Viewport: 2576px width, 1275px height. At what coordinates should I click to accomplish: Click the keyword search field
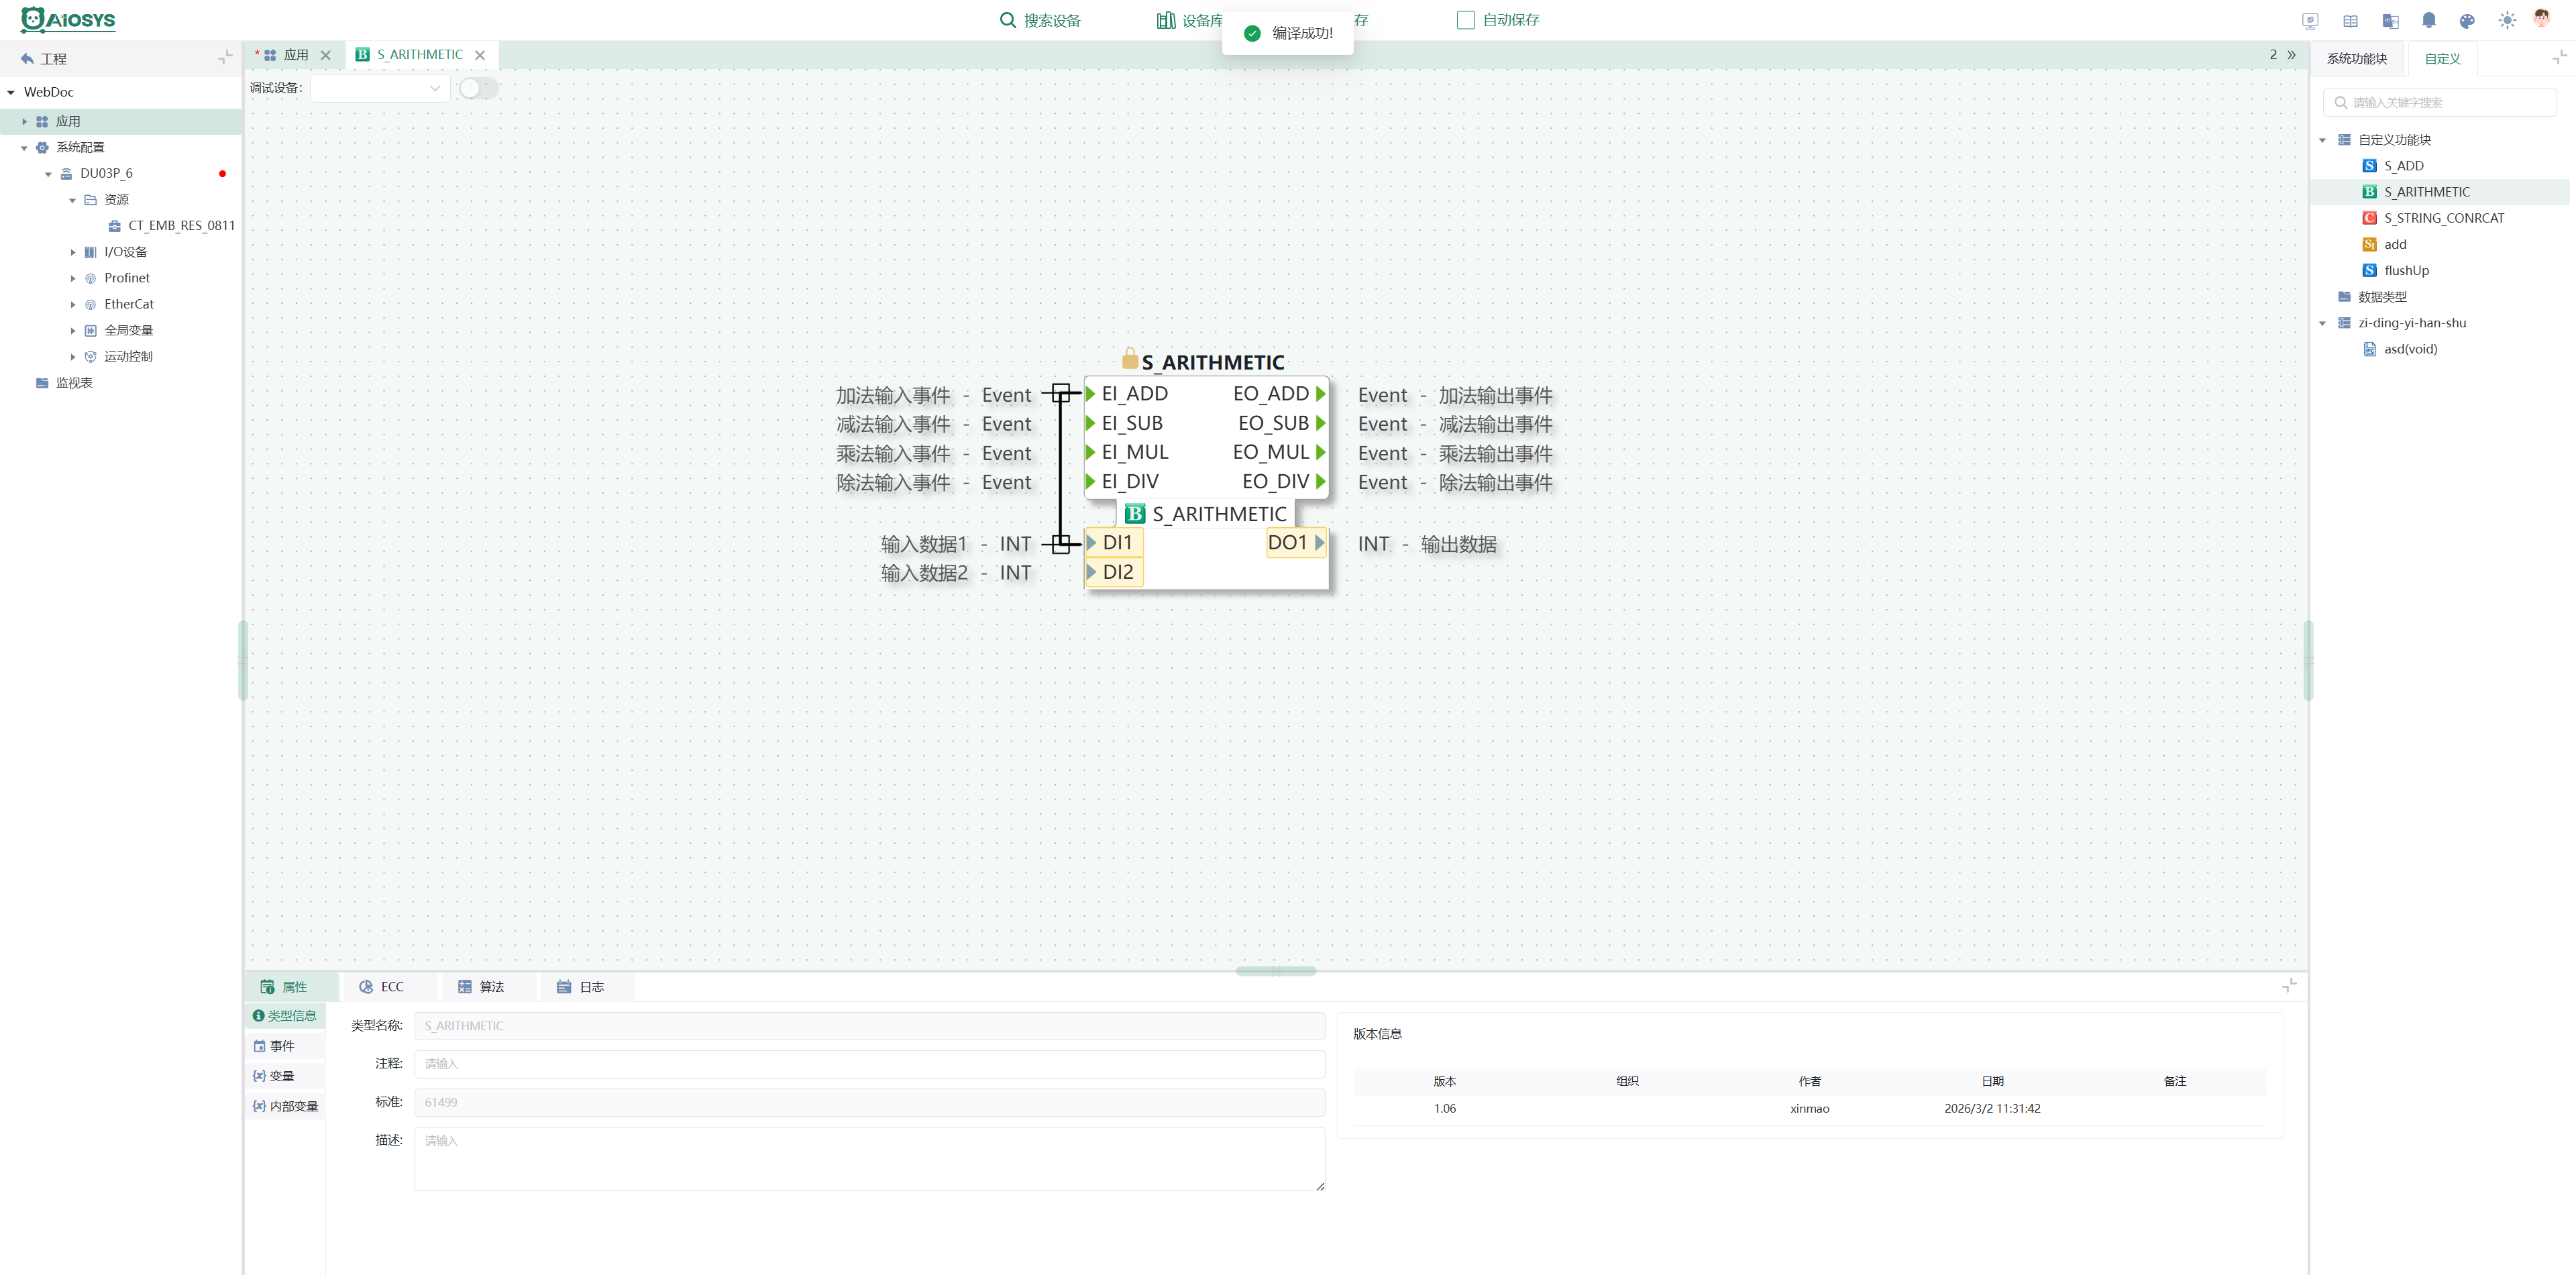click(x=2439, y=102)
